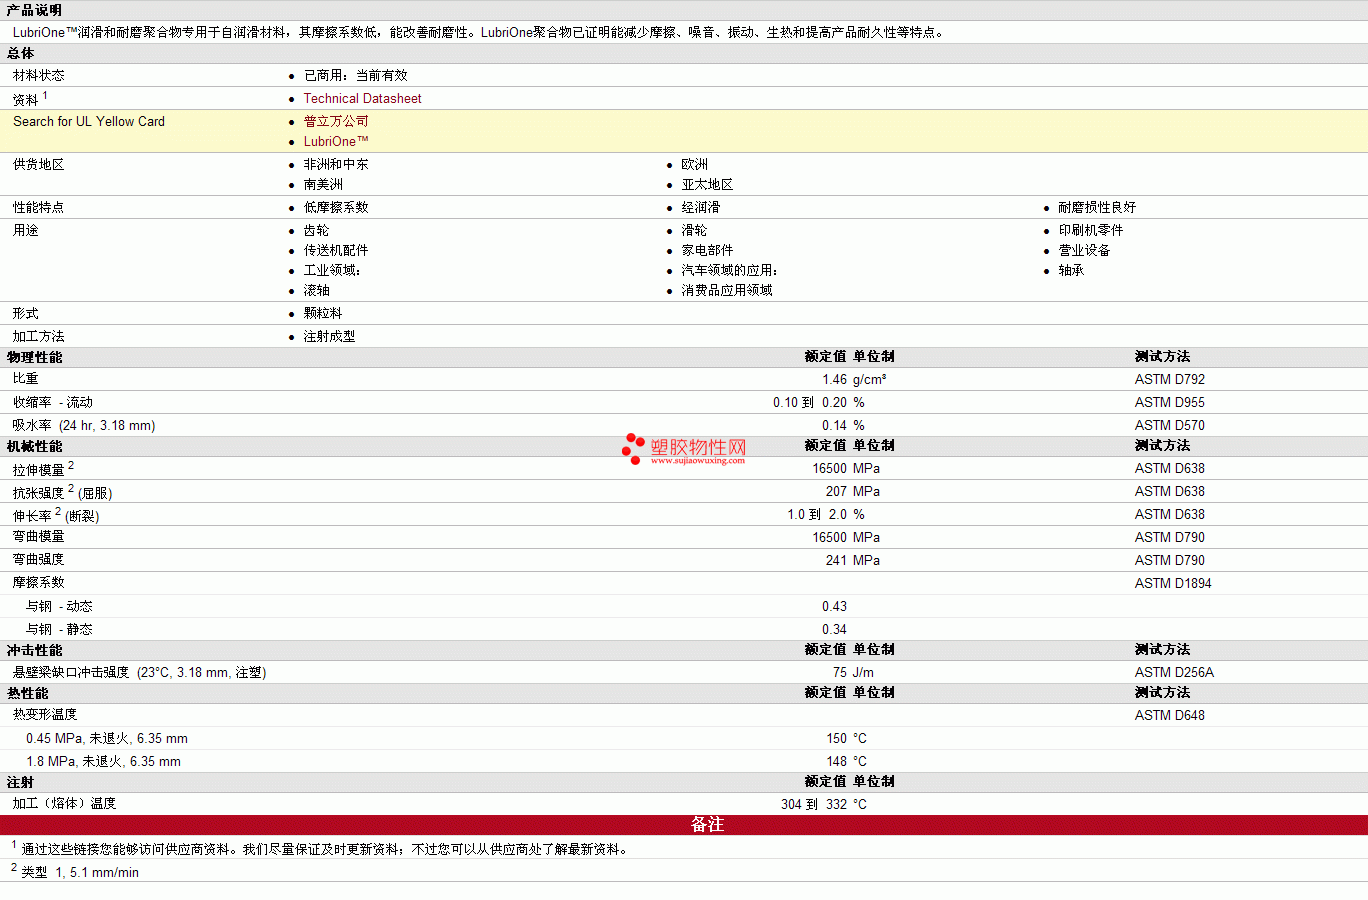Select the ASTM D955 test method
Viewport: 1368px width, 900px height.
pyautogui.click(x=1170, y=402)
